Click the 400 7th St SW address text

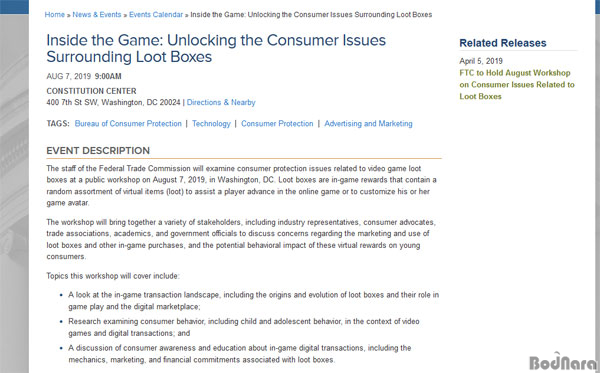(113, 103)
